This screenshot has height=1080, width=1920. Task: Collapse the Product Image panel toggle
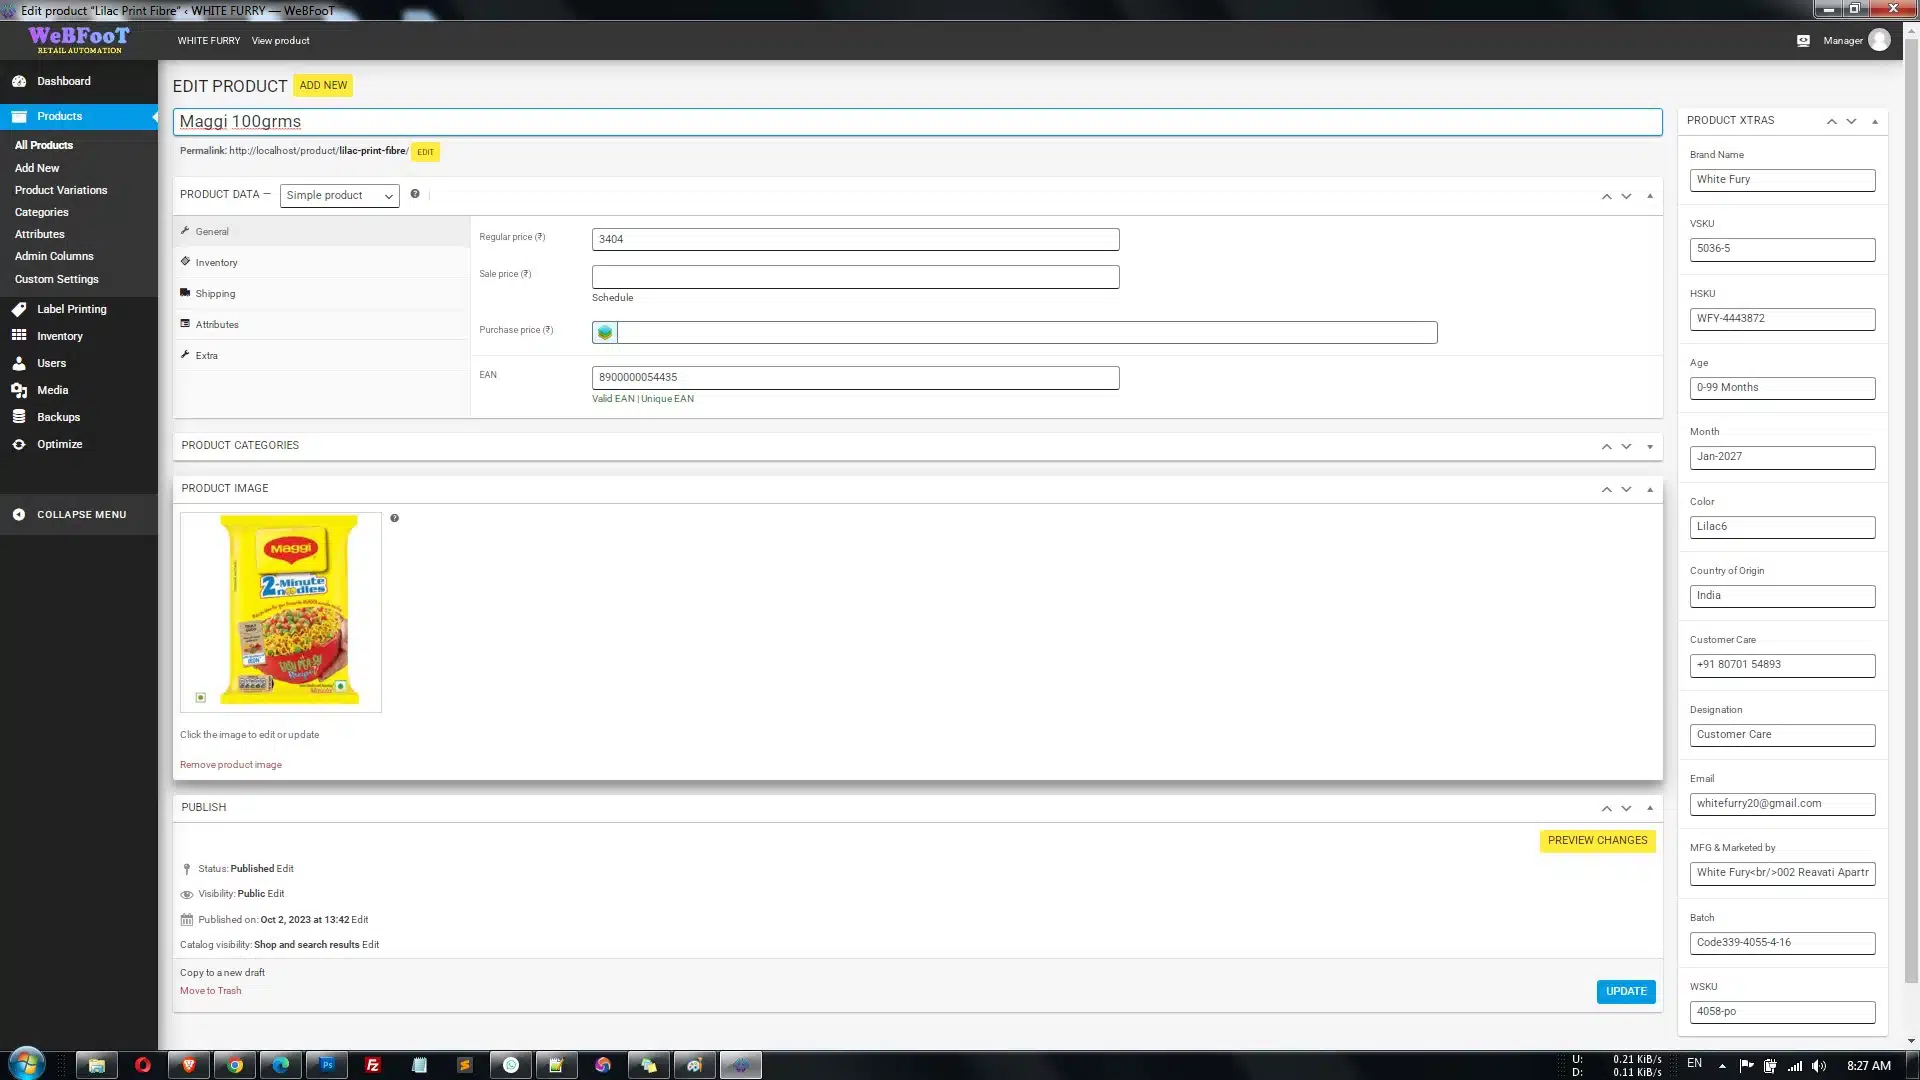click(1650, 489)
